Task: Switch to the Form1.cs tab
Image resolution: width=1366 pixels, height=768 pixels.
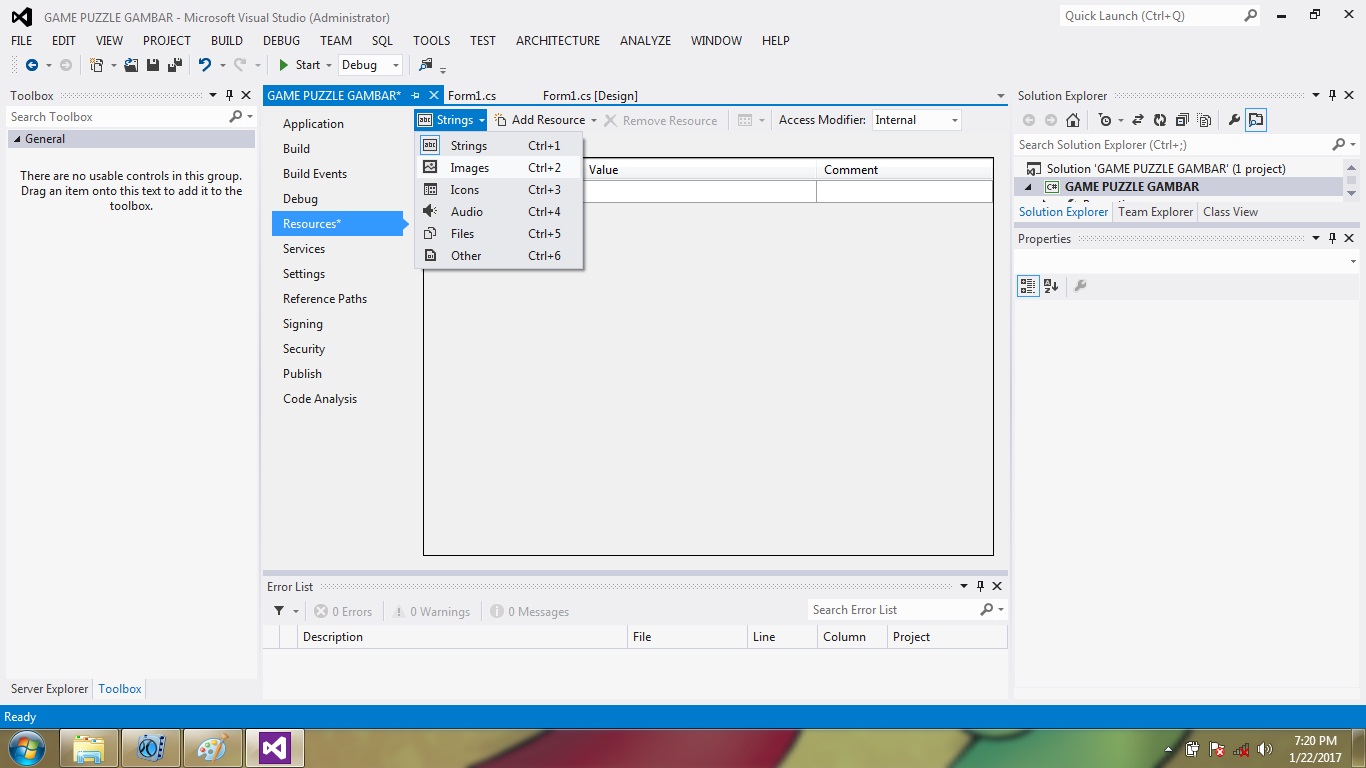Action: point(472,96)
